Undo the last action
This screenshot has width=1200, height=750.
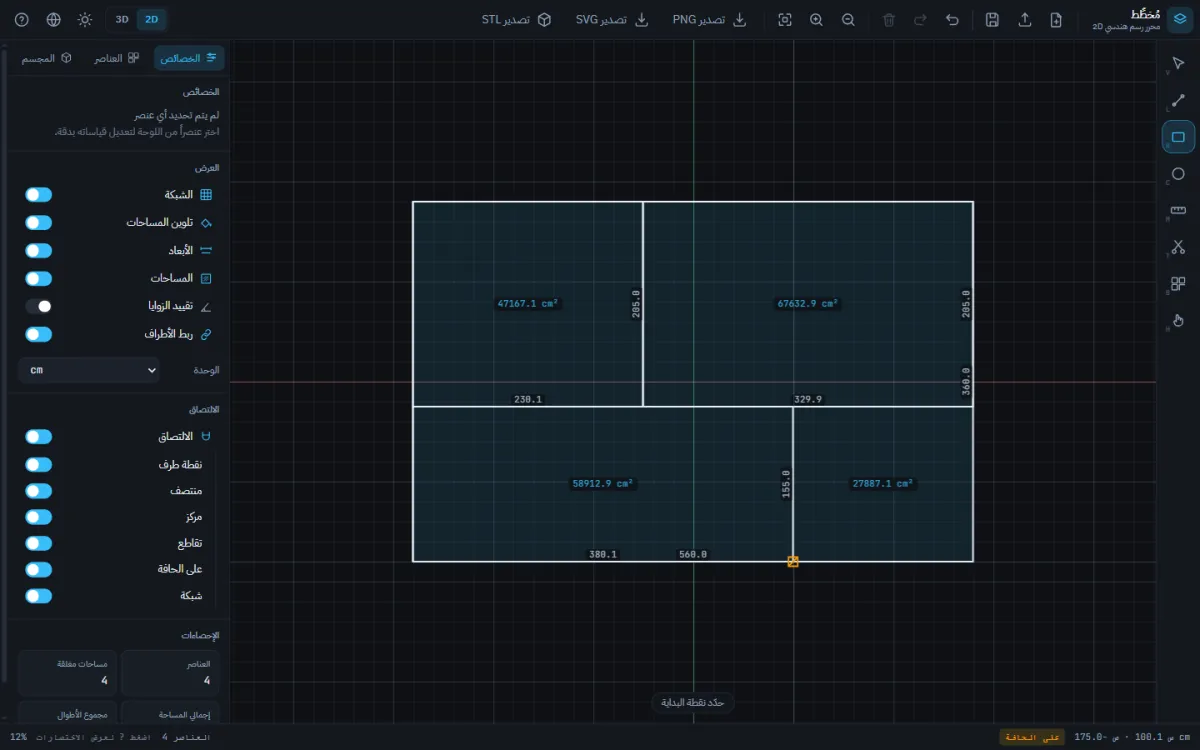pyautogui.click(x=952, y=20)
